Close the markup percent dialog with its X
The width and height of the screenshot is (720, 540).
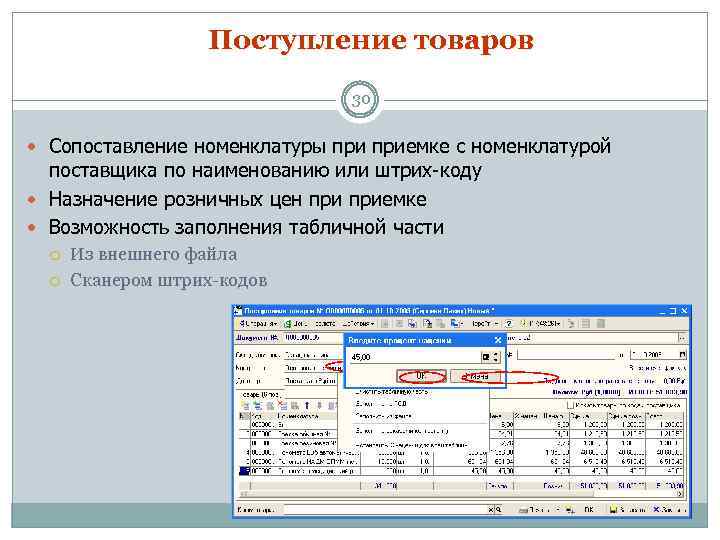[x=498, y=340]
